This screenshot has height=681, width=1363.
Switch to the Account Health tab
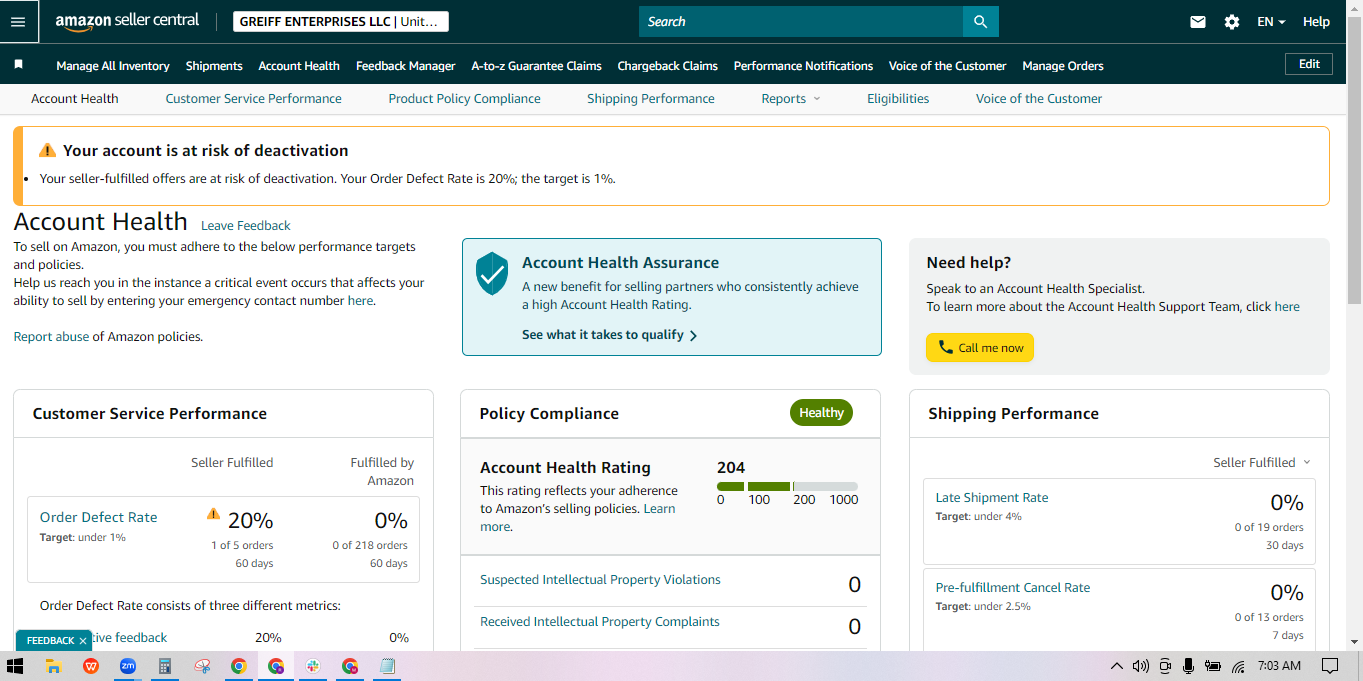point(75,98)
